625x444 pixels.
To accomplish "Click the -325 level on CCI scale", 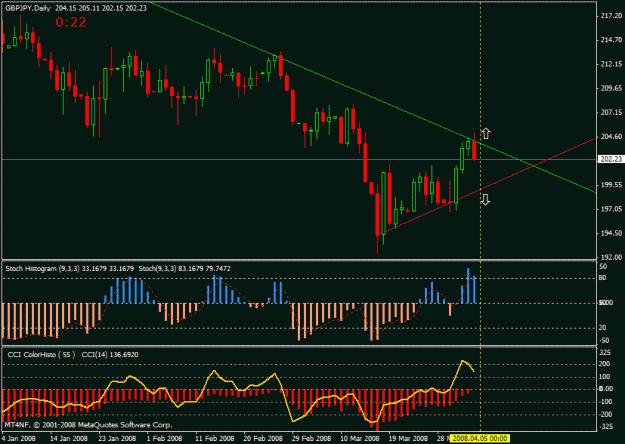I will point(604,427).
